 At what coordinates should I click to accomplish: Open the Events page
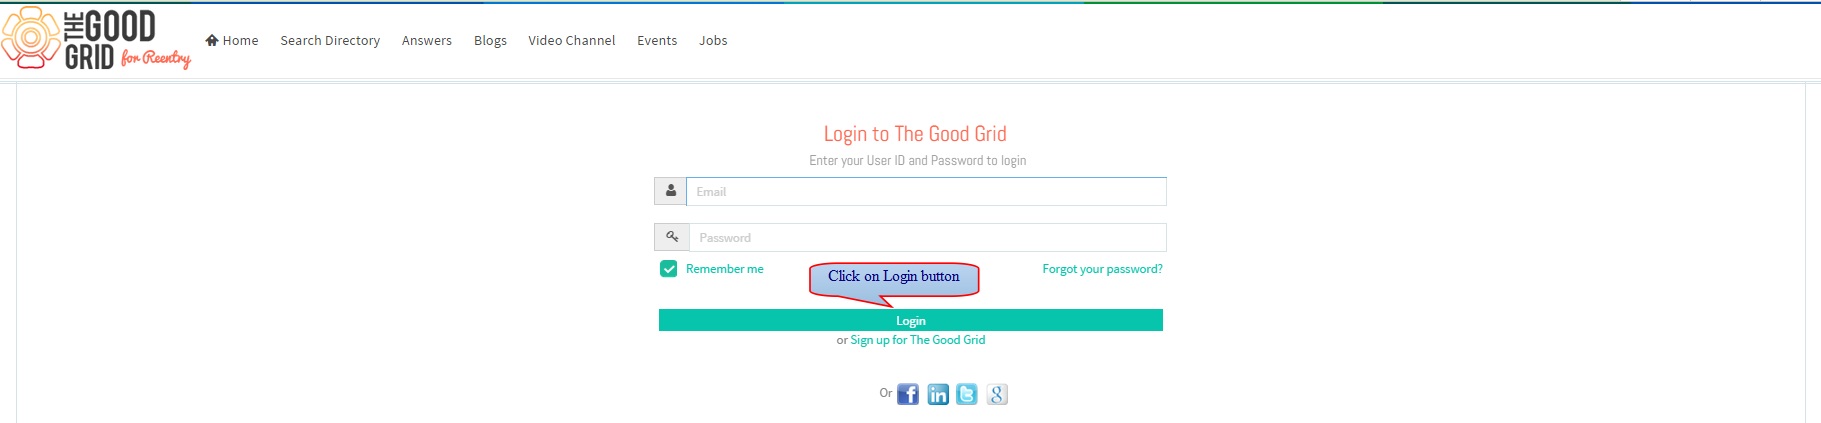(x=657, y=40)
